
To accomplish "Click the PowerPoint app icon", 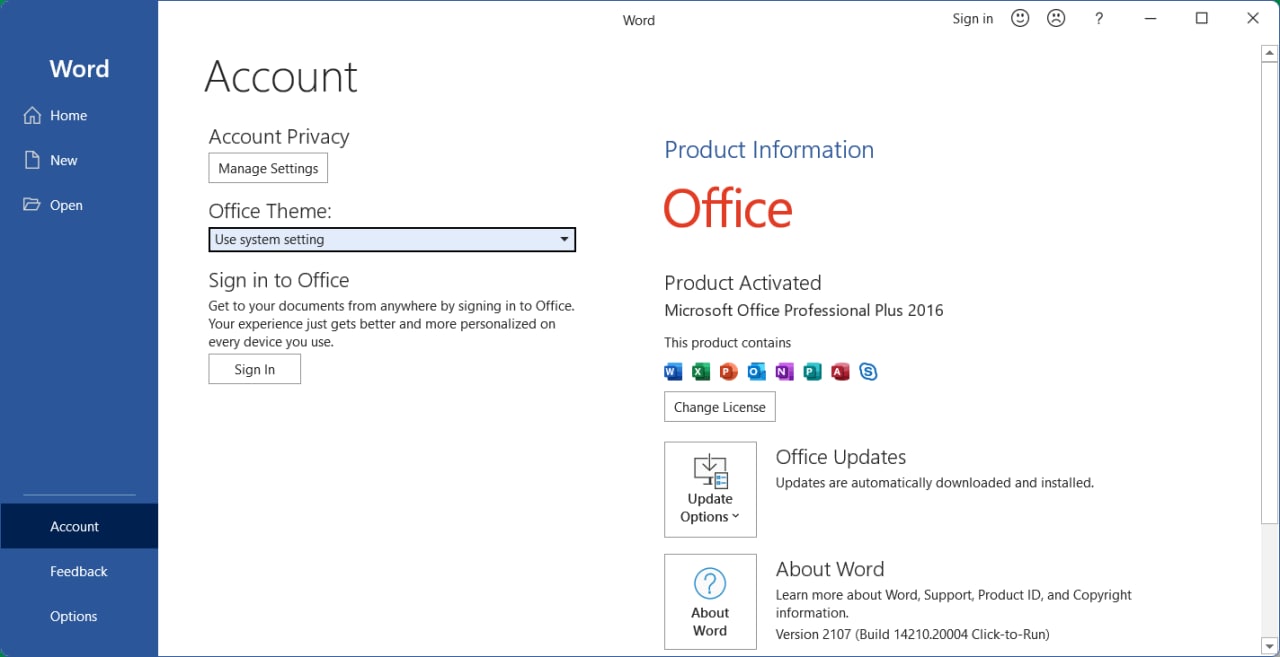I will pyautogui.click(x=729, y=372).
